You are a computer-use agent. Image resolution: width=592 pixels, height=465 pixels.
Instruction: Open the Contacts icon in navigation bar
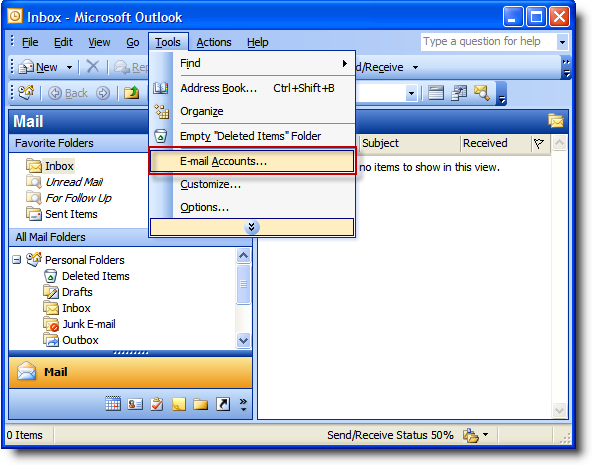(135, 404)
